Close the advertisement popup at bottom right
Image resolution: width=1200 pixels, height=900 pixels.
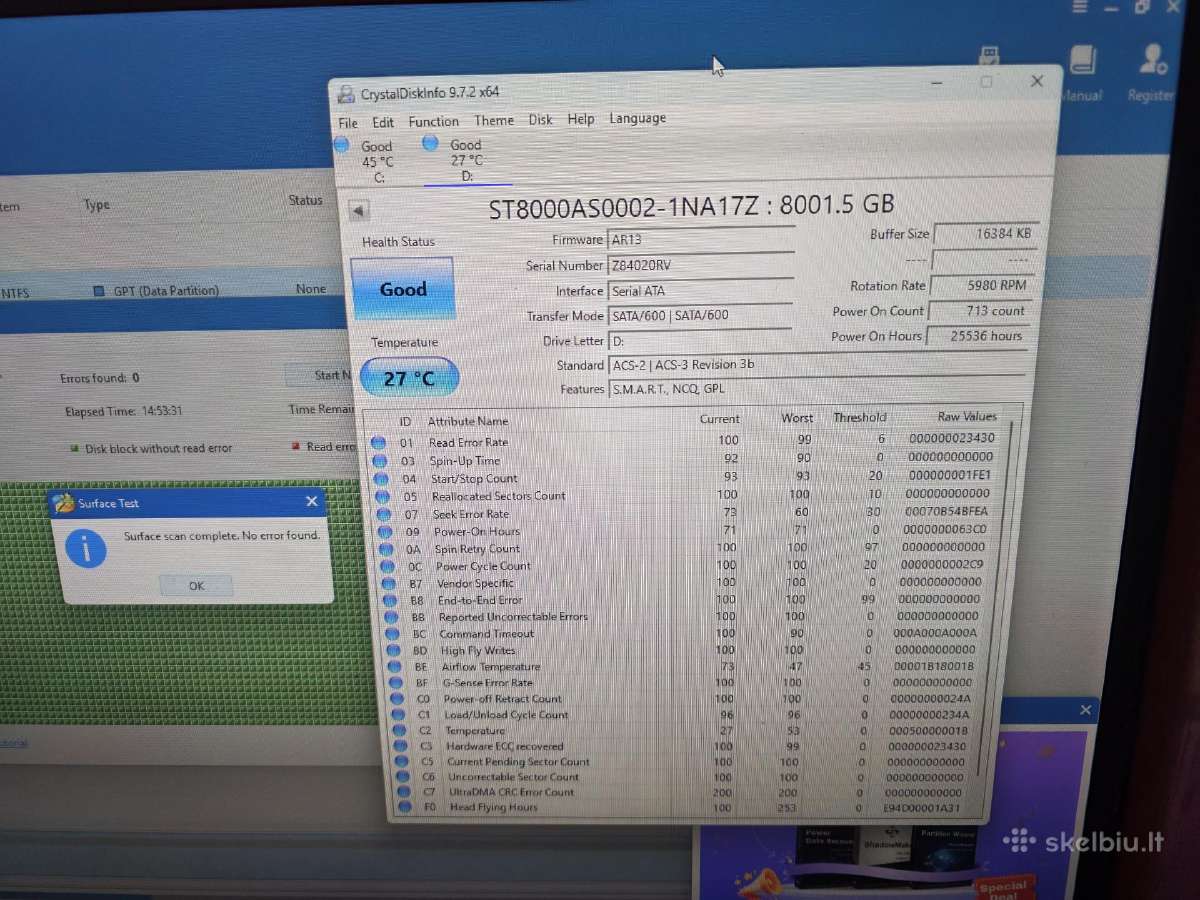[x=1085, y=711]
